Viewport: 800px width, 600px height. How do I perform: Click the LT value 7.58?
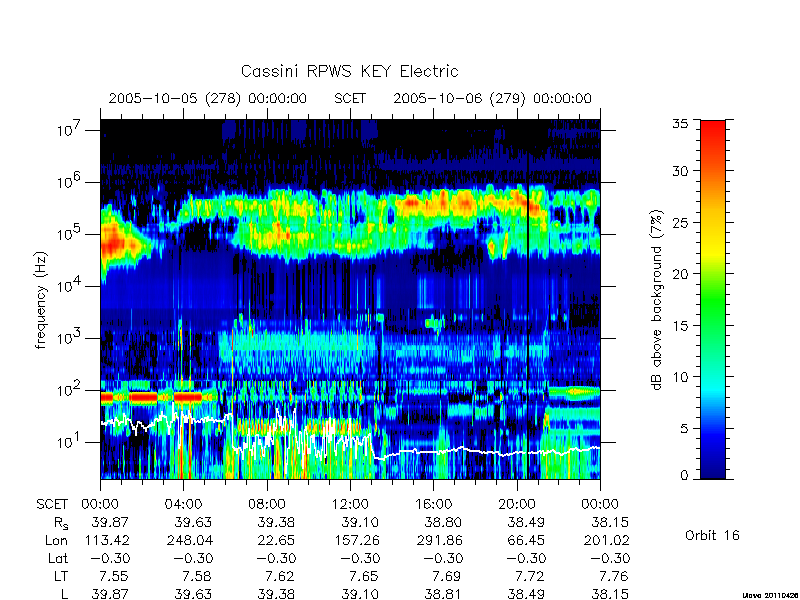[x=197, y=576]
